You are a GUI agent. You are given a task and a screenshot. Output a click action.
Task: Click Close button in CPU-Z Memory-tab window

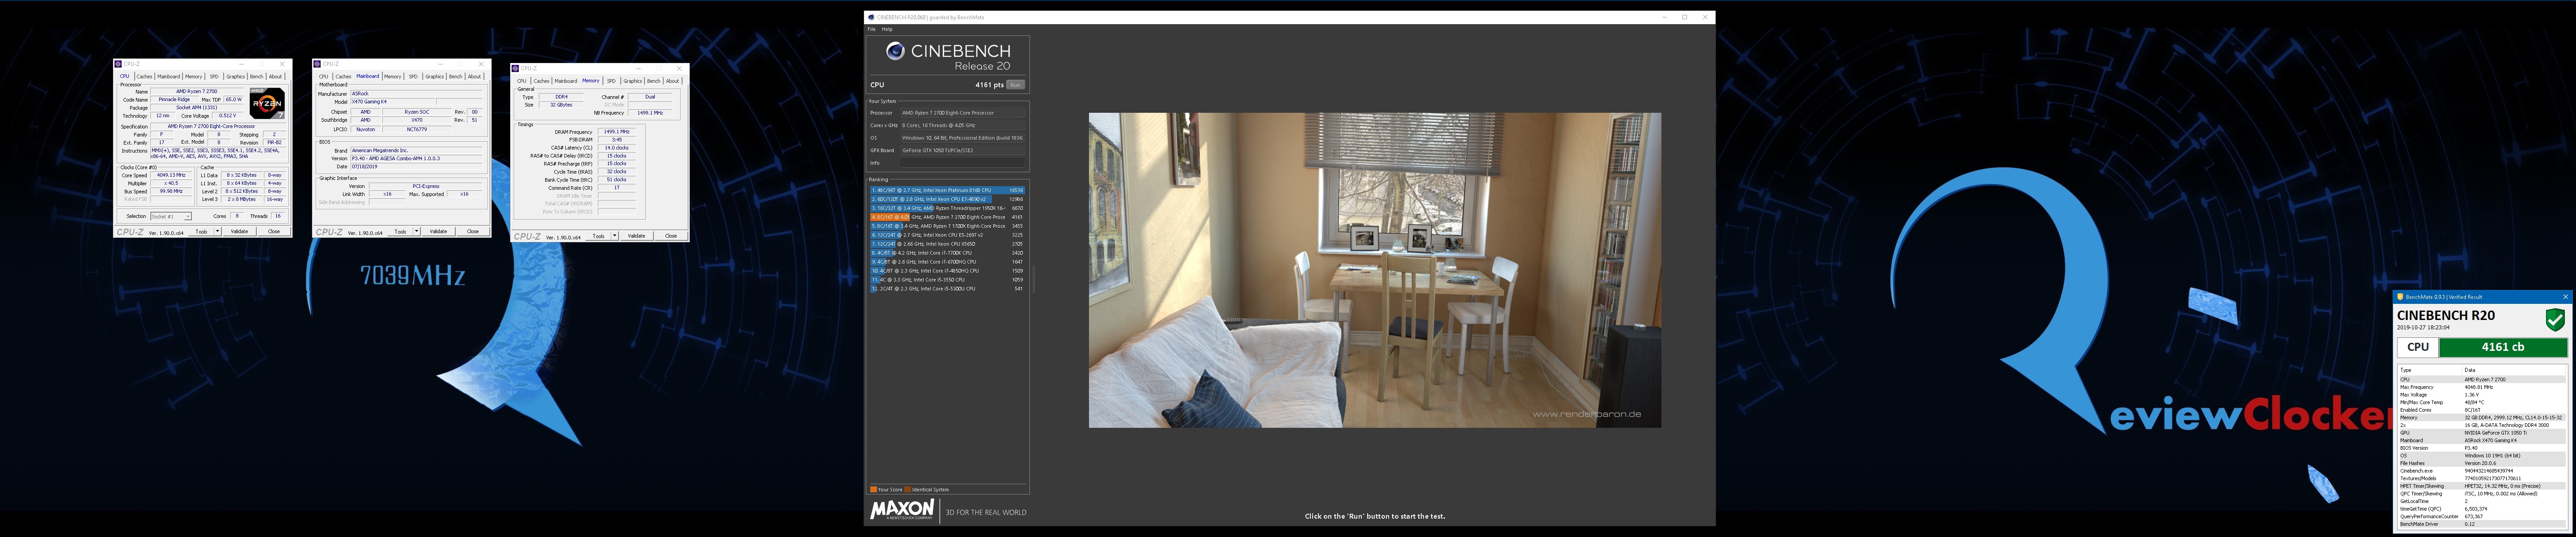(671, 236)
